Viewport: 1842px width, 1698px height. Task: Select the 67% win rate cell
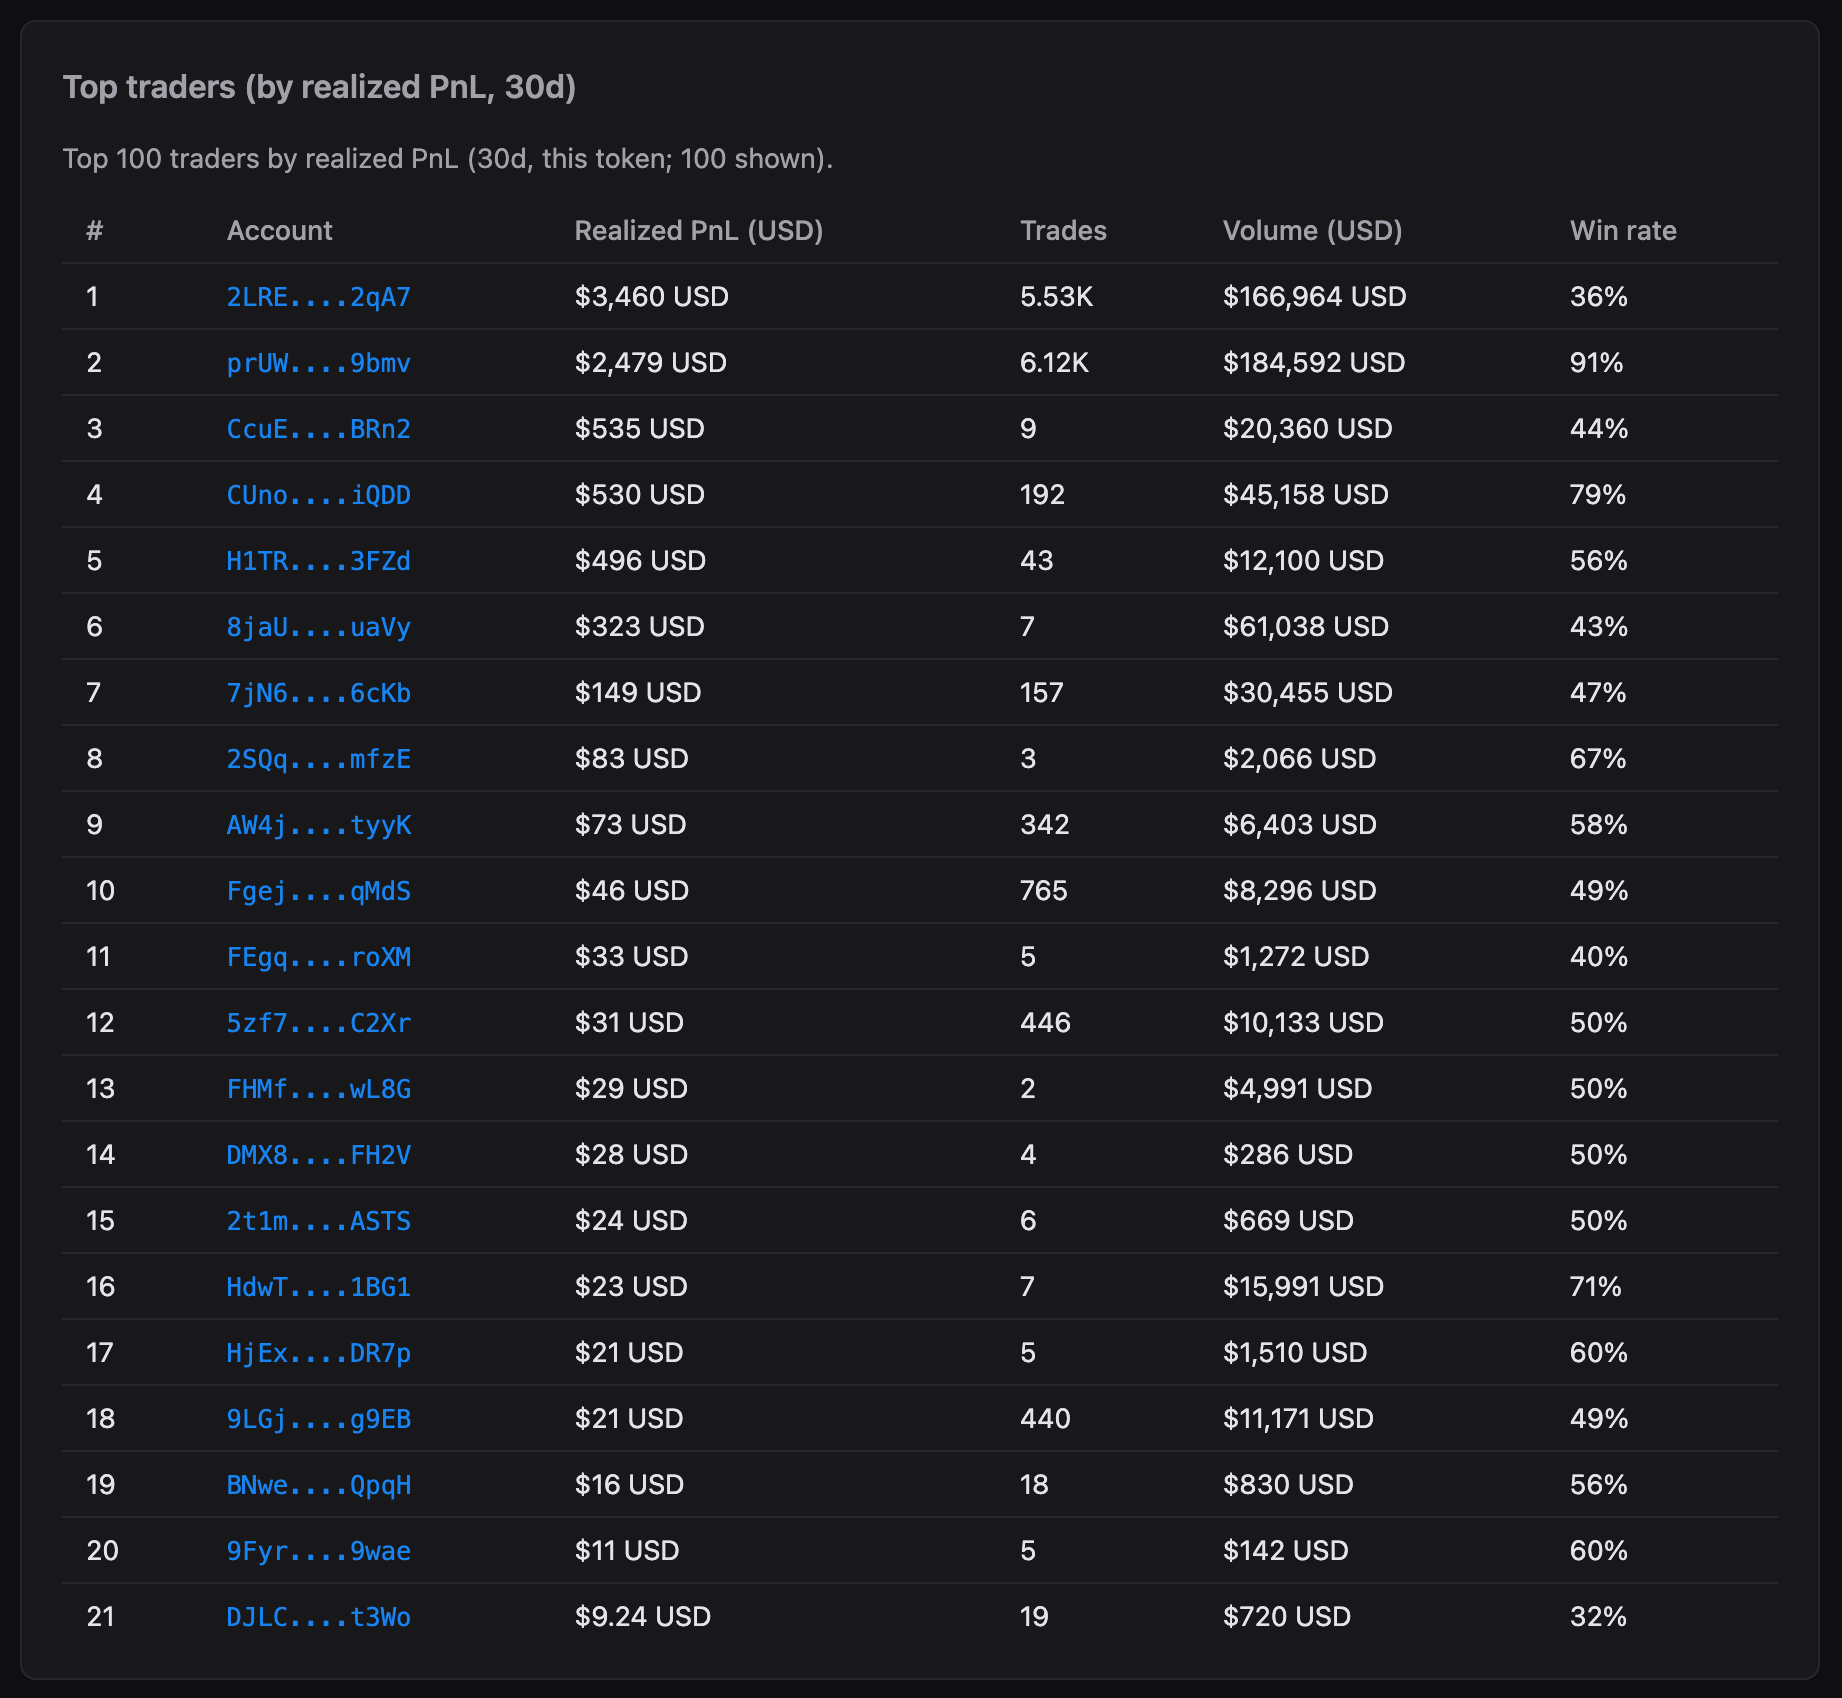(x=1598, y=759)
